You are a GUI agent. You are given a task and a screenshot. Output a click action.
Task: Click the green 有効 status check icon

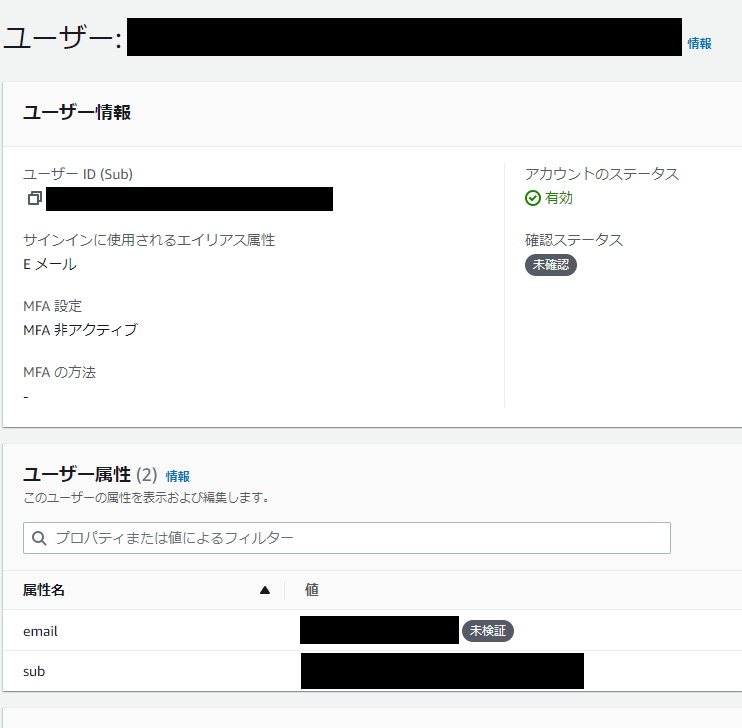(x=533, y=198)
